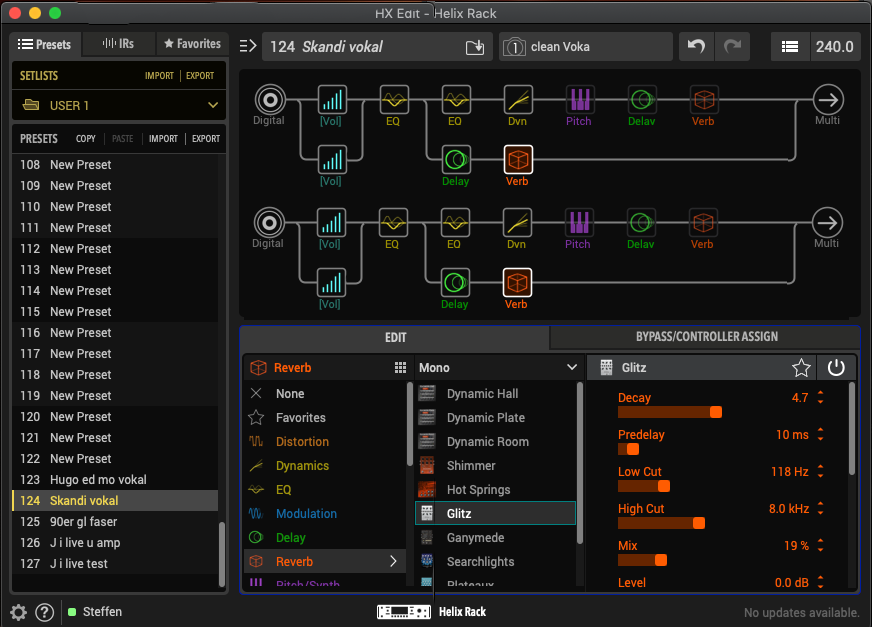Choose the Hot Springs reverb model
This screenshot has width=872, height=627.
[495, 490]
